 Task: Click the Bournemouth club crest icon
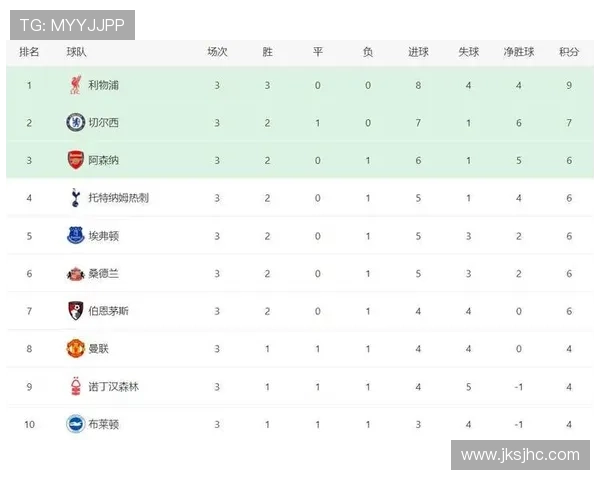click(x=76, y=311)
